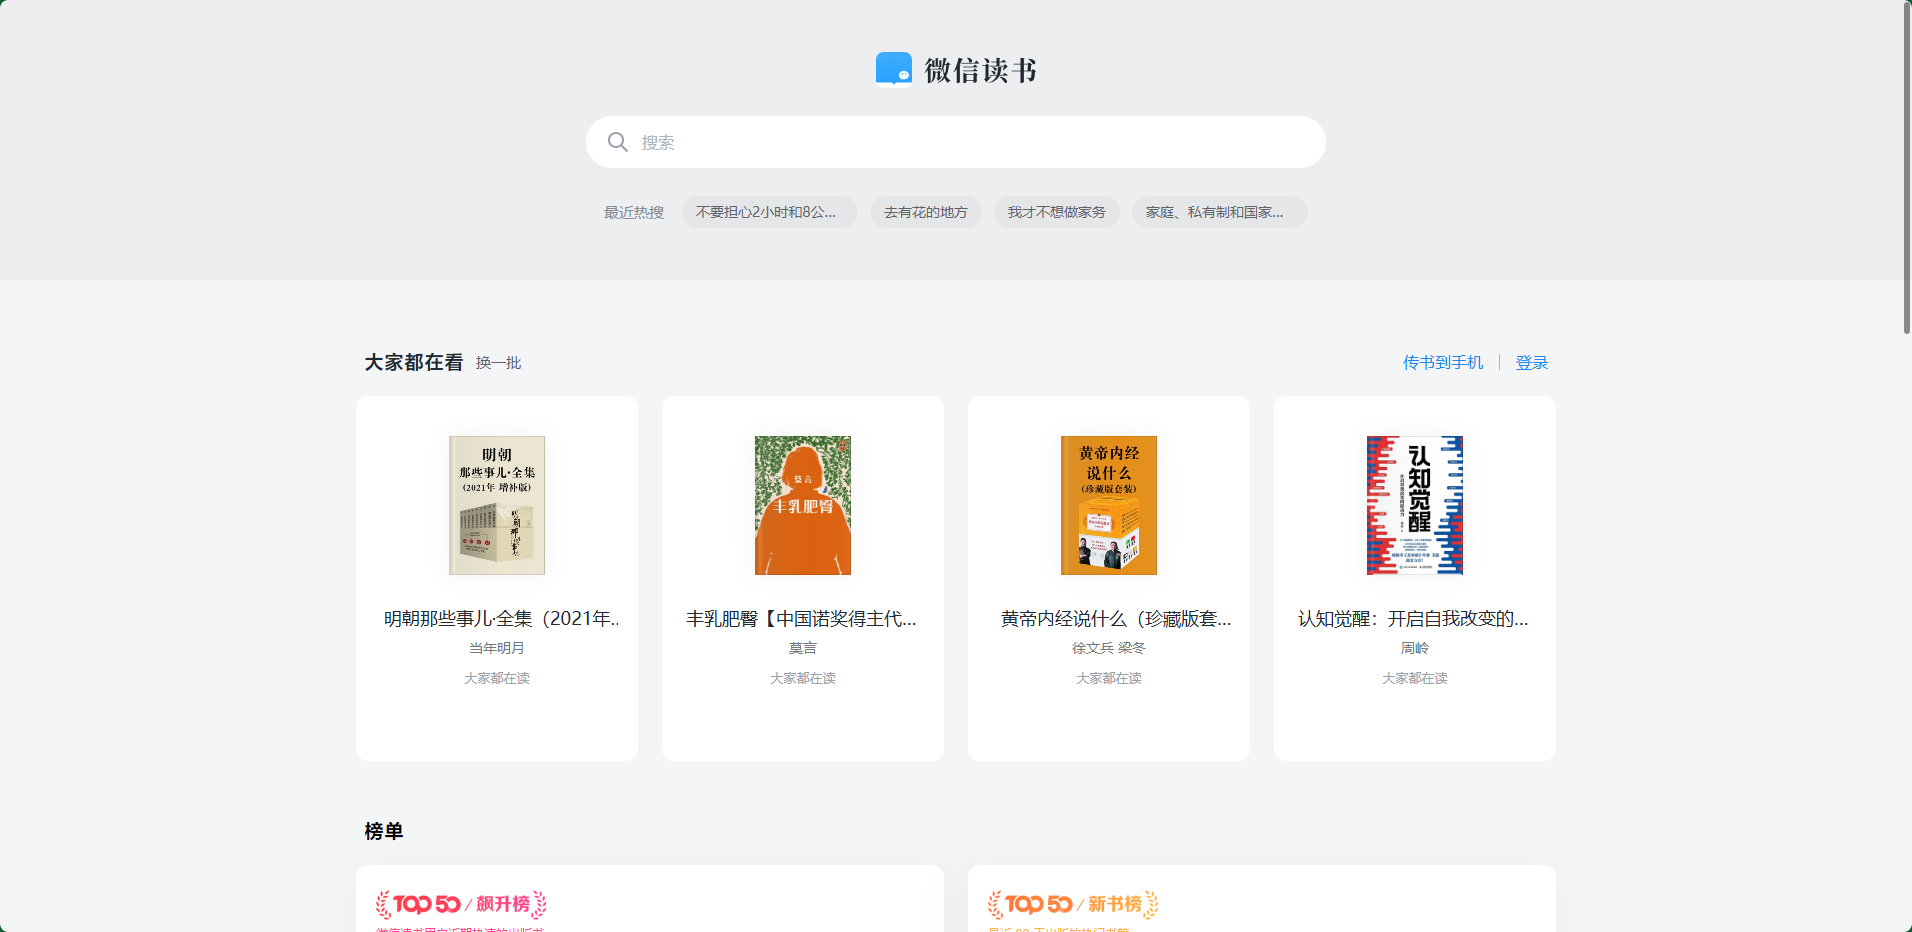Open the 传书到手机 link
The width and height of the screenshot is (1912, 932).
1442,363
